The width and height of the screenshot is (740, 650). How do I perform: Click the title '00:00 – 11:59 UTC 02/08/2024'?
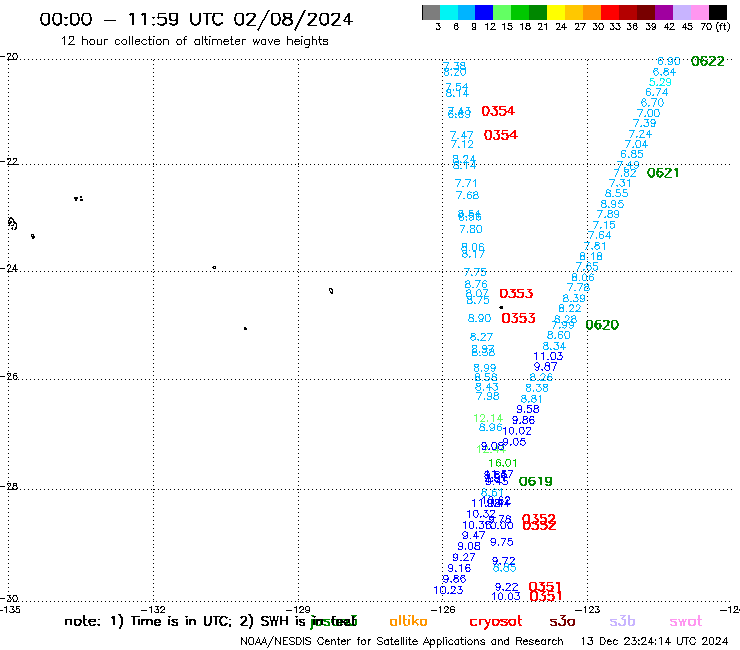[x=196, y=19]
